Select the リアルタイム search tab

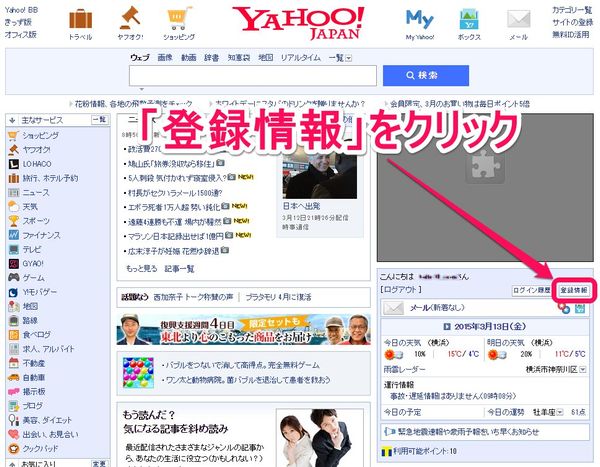pyautogui.click(x=301, y=58)
